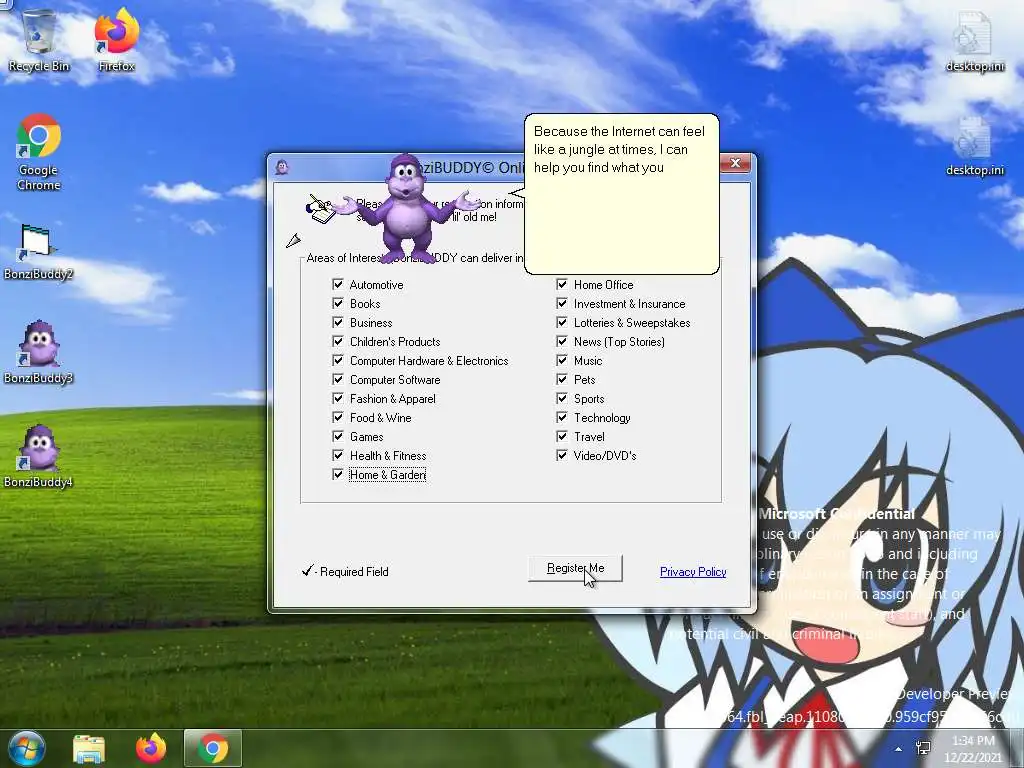Click the network tray icon
This screenshot has width=1024, height=768.
tap(923, 748)
